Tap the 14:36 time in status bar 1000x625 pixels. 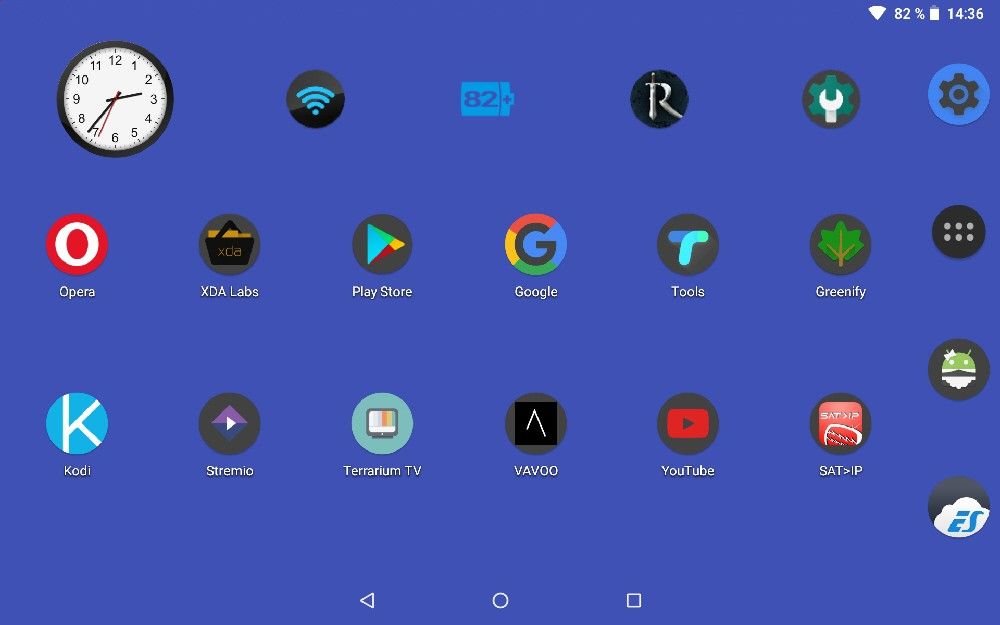click(965, 13)
